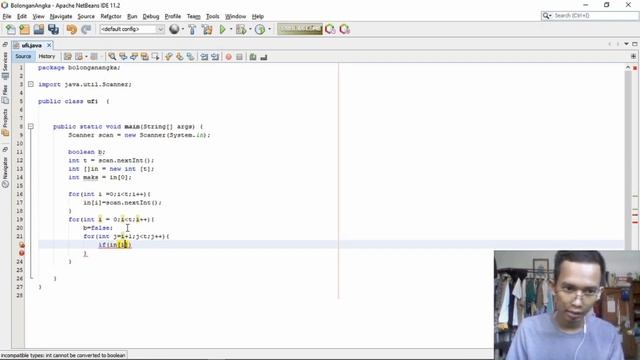Stop macro recording square icon
The image size is (640, 360).
coord(240,57)
